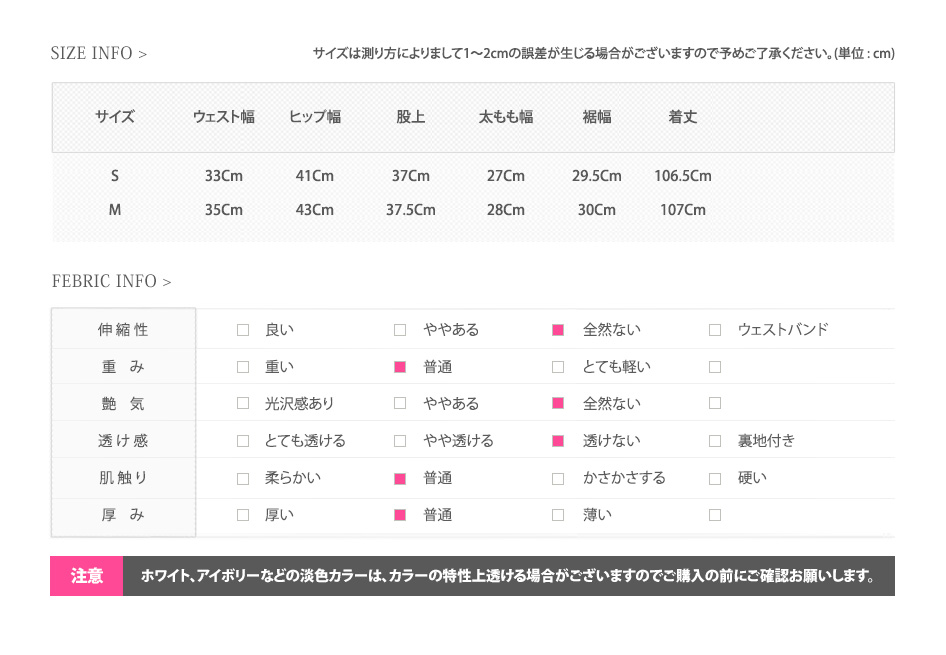This screenshot has height=655, width=946.
Task: Check the とても透ける checkbox
Action: (243, 441)
